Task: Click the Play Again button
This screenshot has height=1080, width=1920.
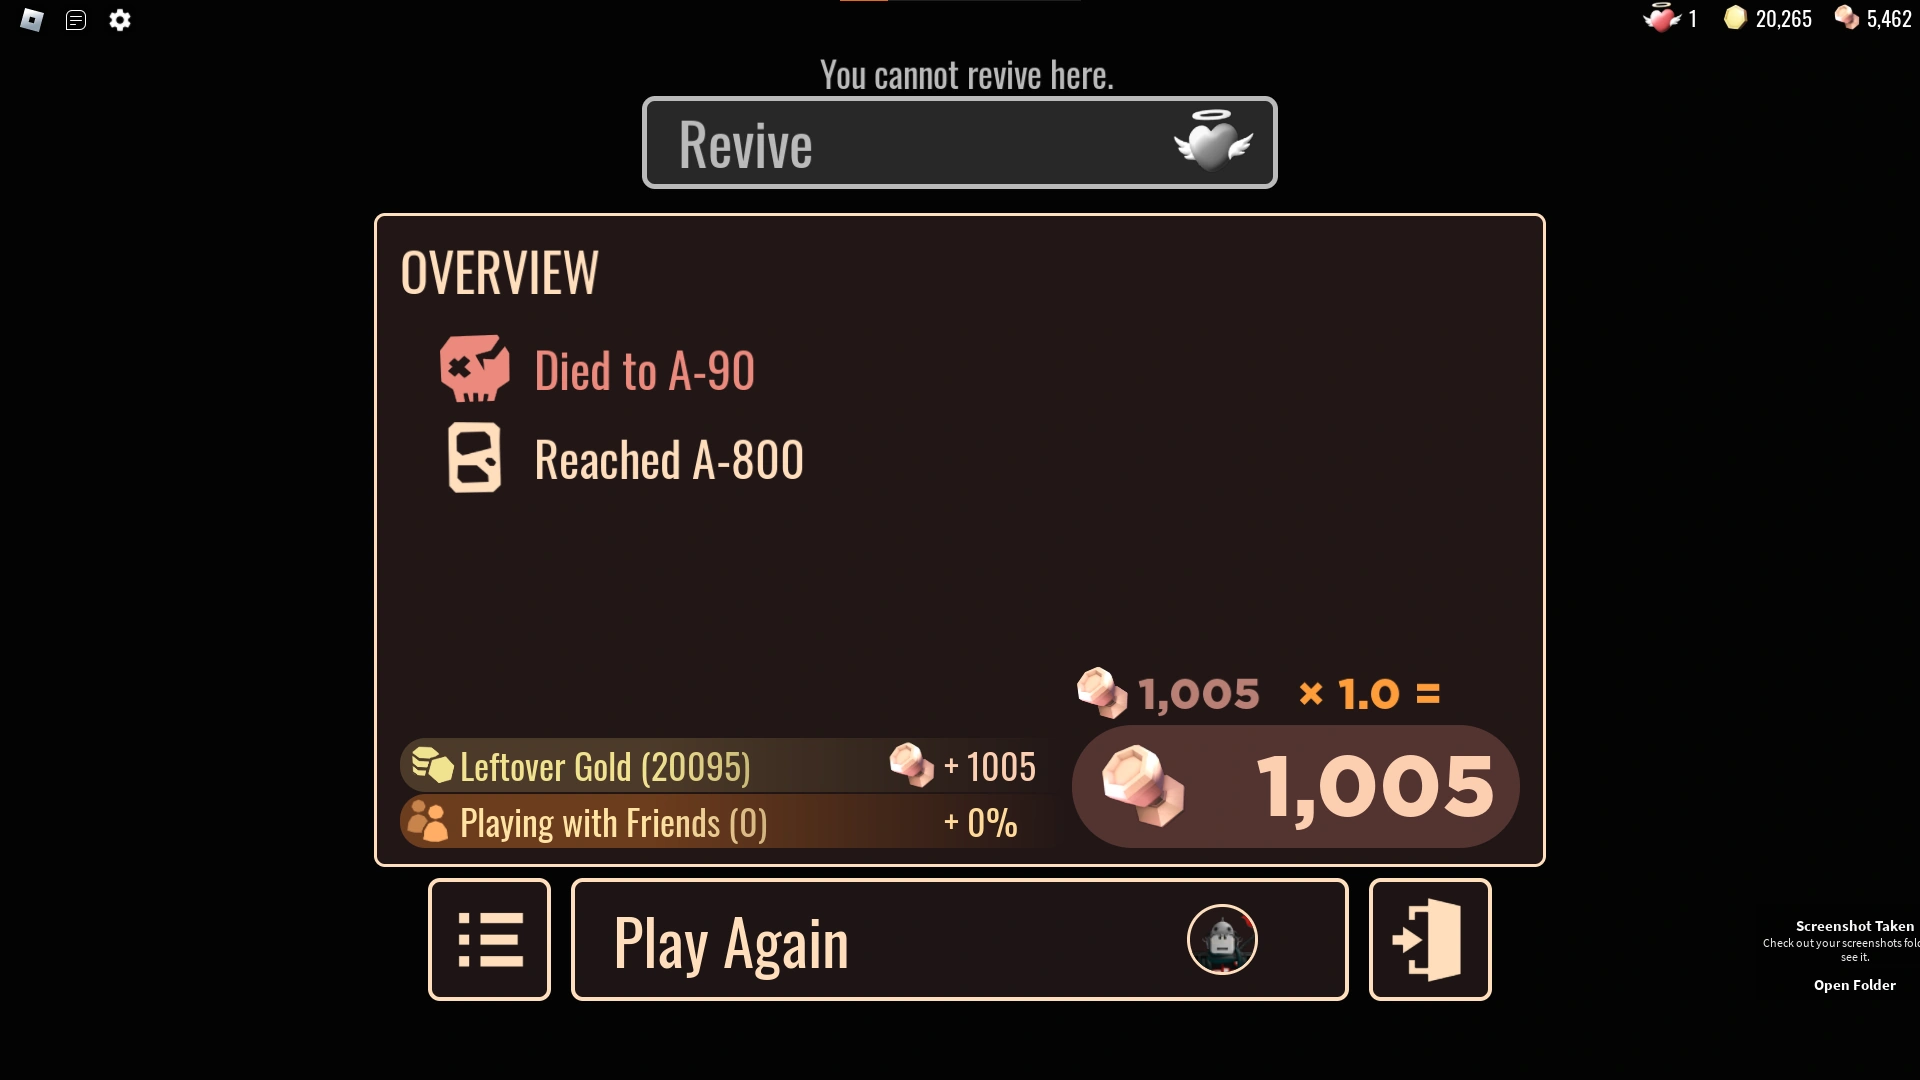Action: click(960, 939)
